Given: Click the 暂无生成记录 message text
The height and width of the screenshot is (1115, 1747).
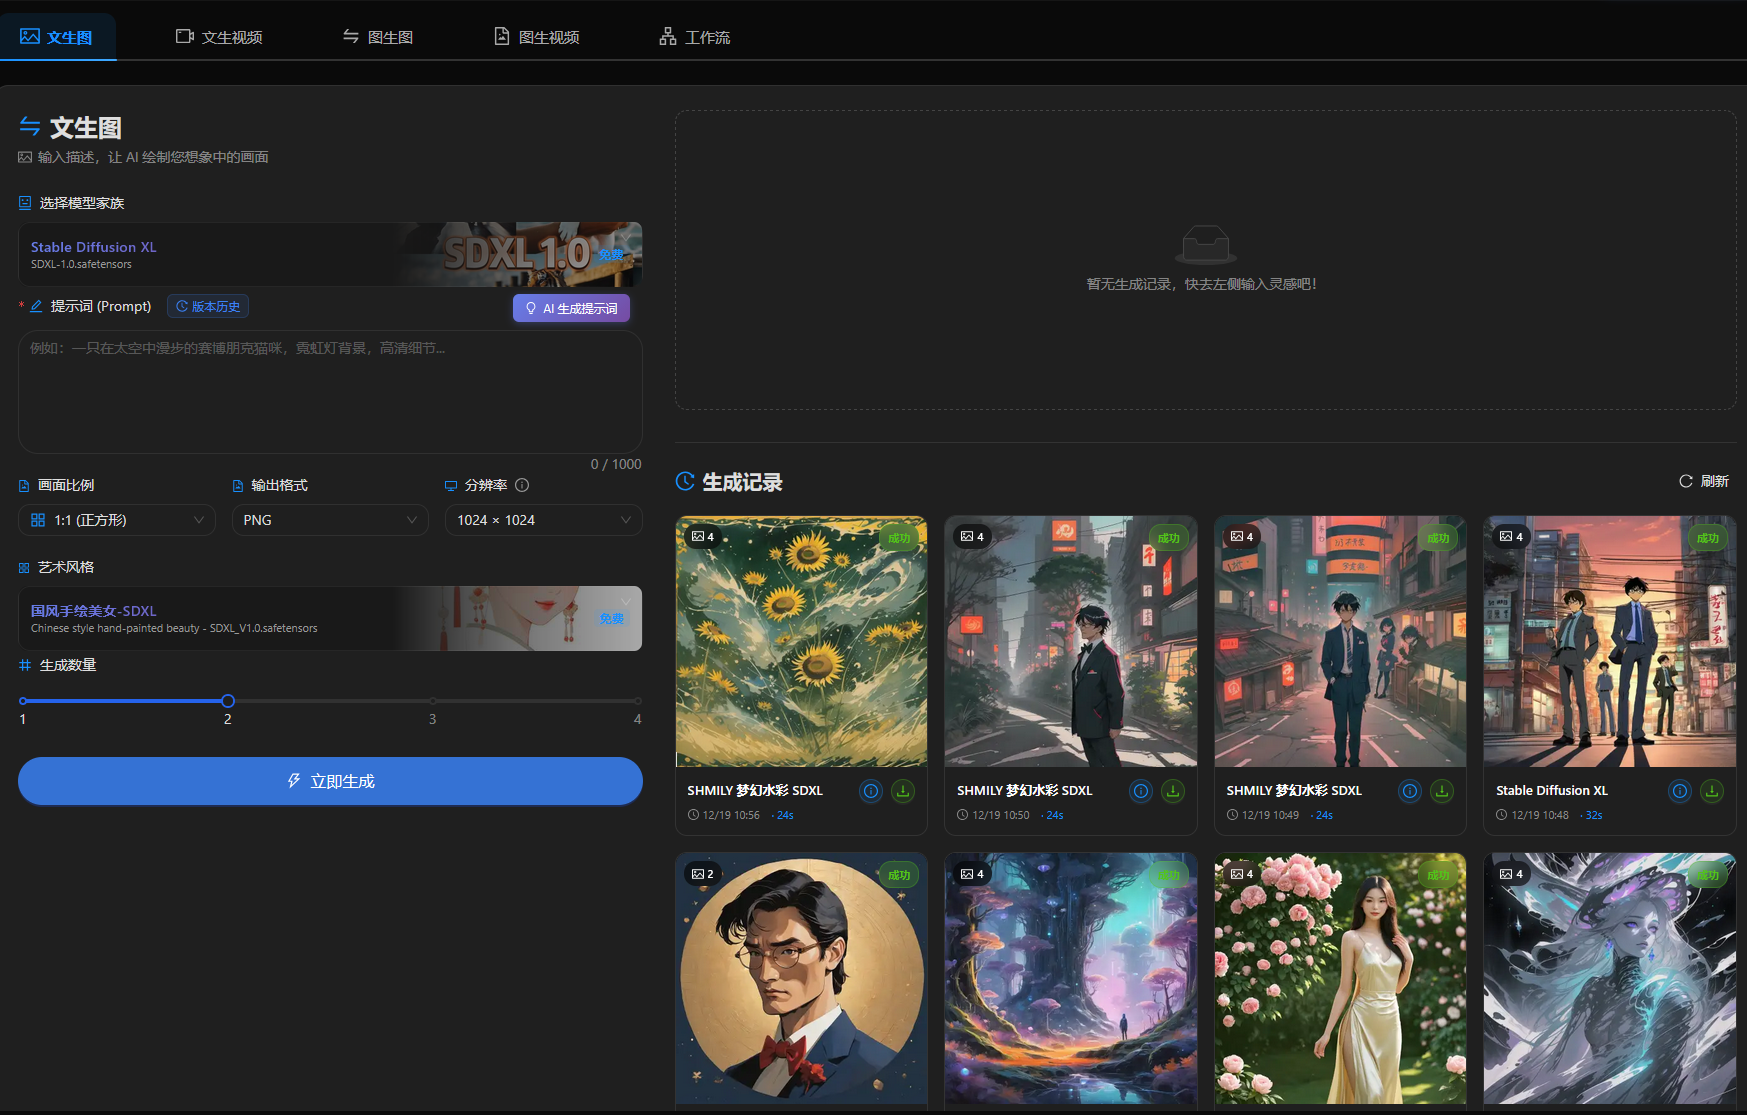Looking at the screenshot, I should (1202, 284).
